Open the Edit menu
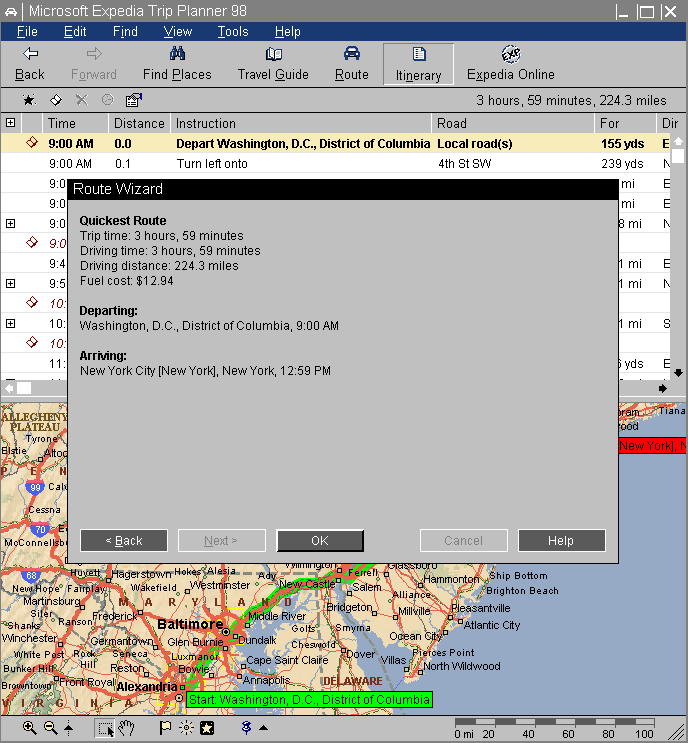 75,32
